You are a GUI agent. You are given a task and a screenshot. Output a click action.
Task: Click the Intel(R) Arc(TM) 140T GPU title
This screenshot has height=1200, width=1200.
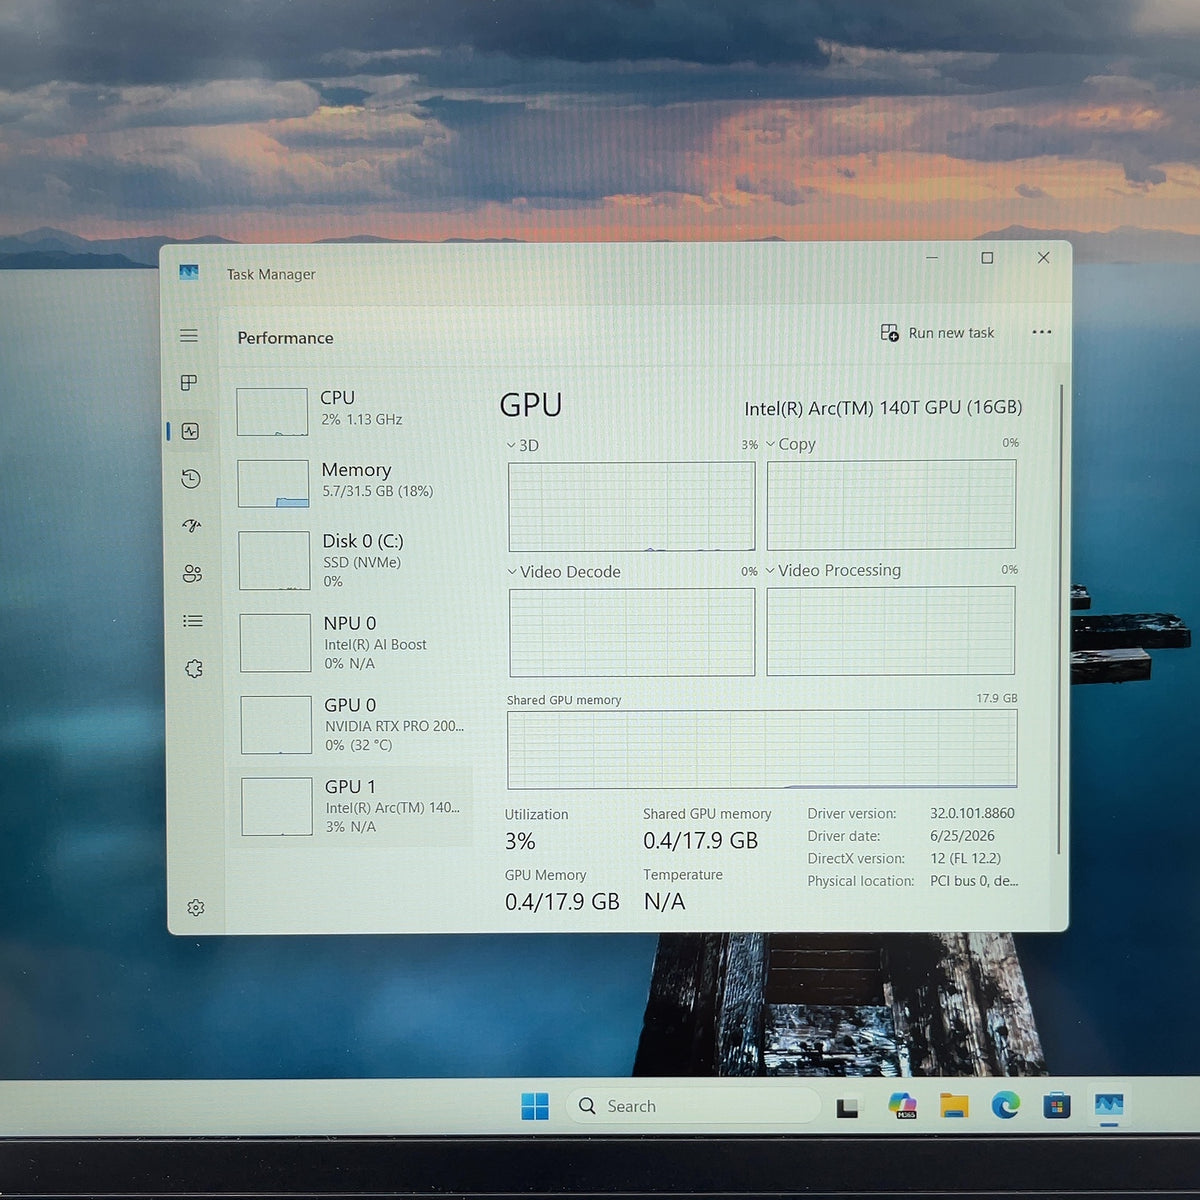[883, 408]
